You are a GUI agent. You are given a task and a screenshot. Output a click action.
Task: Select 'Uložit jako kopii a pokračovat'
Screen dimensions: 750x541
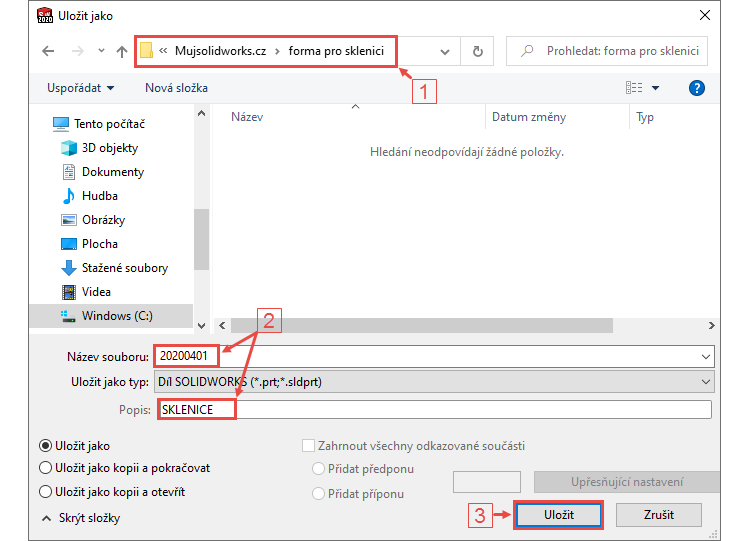45,468
